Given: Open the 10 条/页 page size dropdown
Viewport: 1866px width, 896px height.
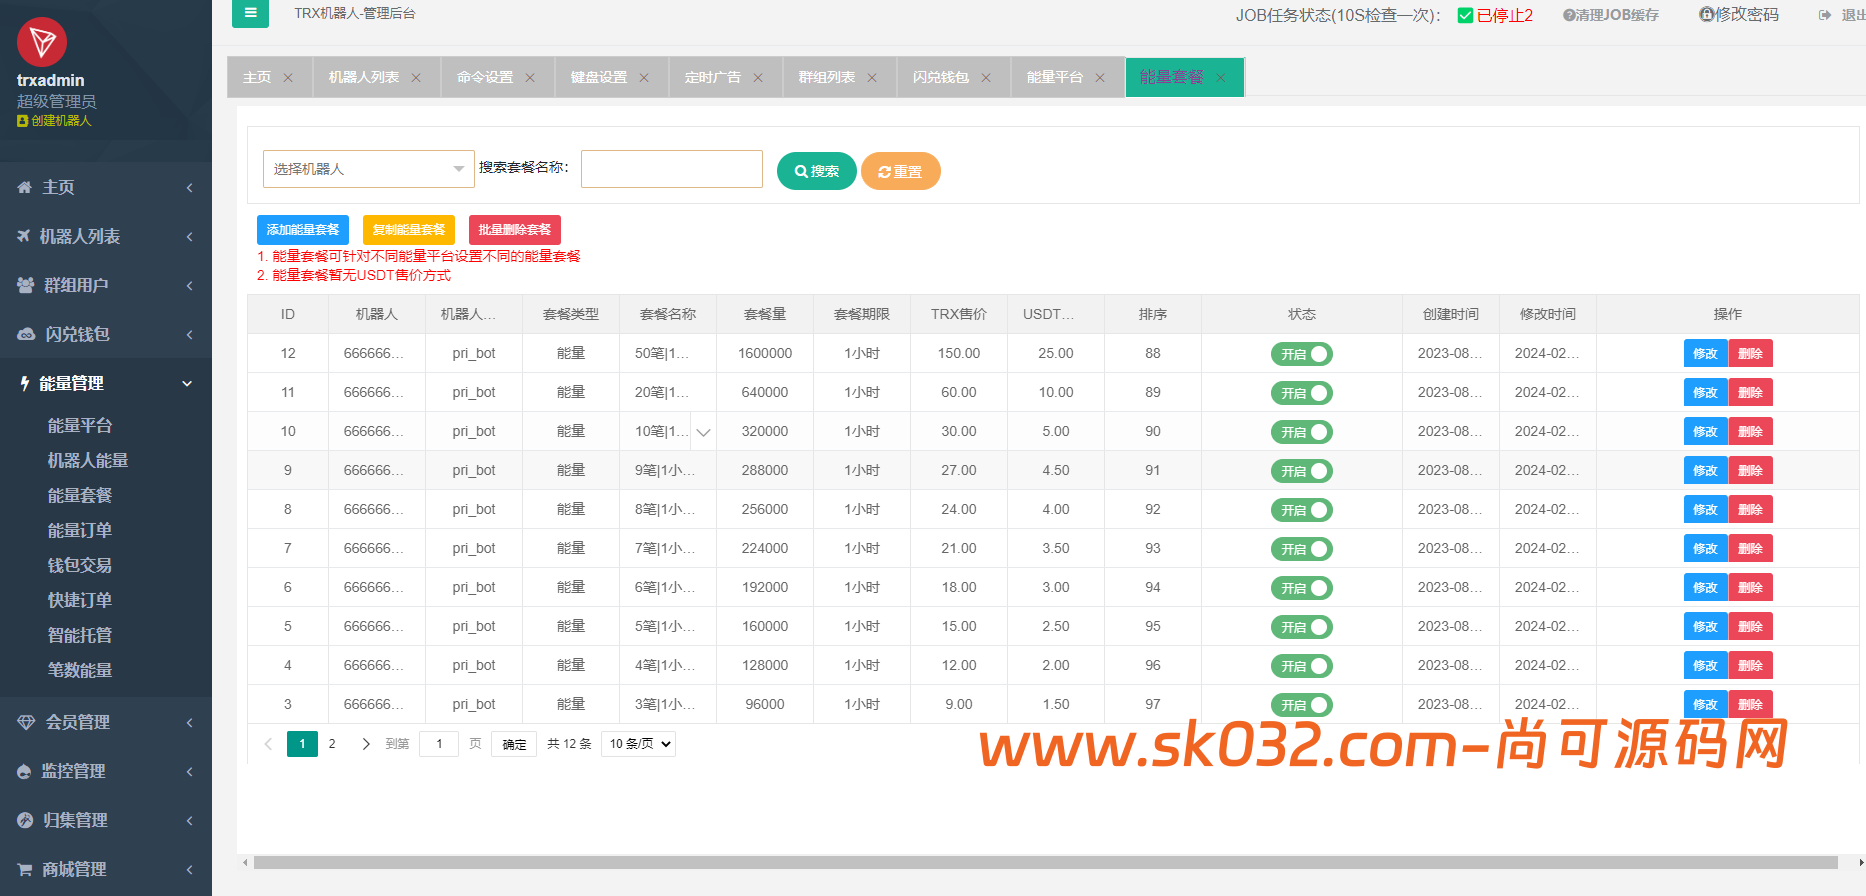Looking at the screenshot, I should tap(638, 744).
